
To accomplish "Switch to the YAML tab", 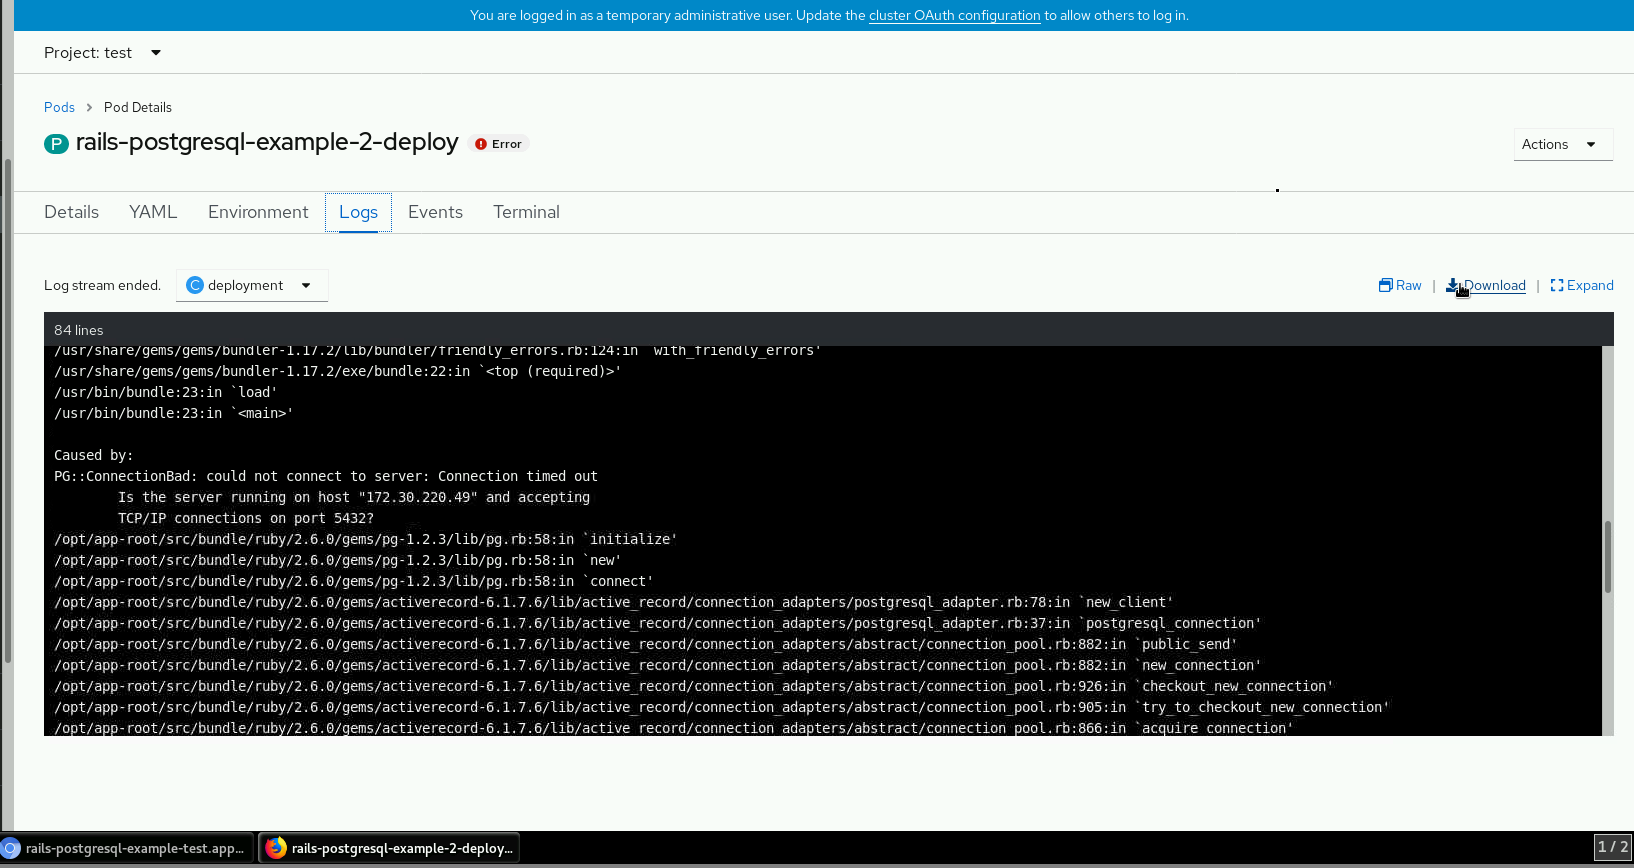I will coord(153,212).
